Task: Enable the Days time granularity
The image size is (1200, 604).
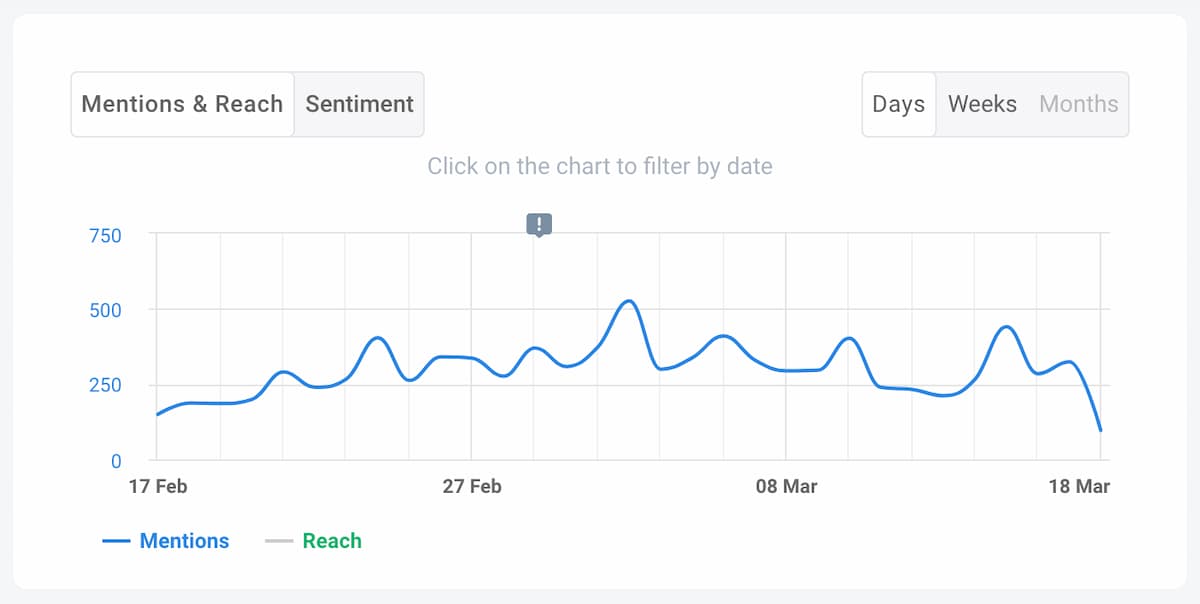Action: (898, 104)
